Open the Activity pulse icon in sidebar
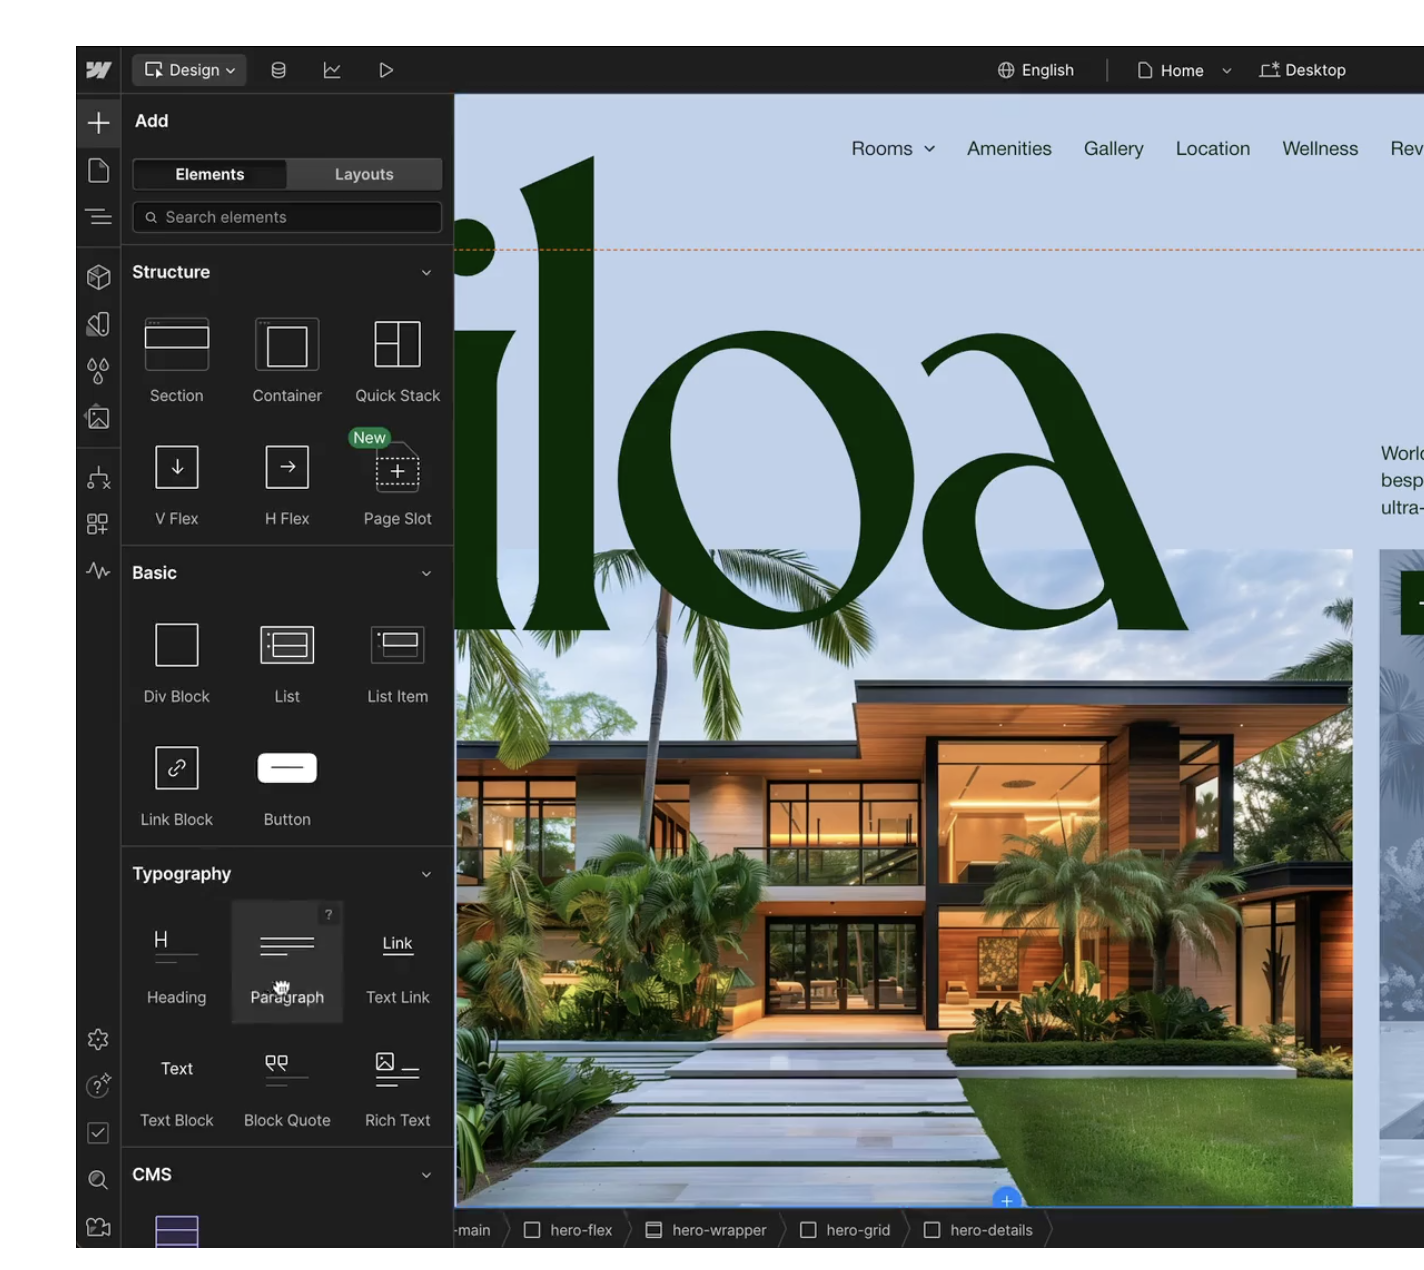The image size is (1424, 1270). coord(98,571)
